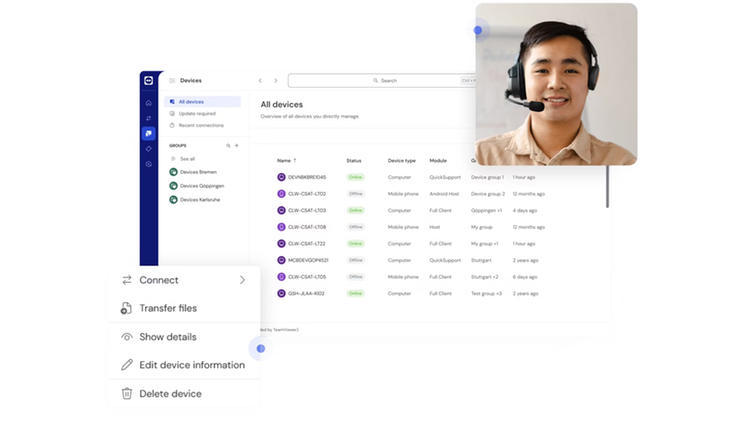The width and height of the screenshot is (750, 424).
Task: Click the device icon for MCBDEVGOP4521
Action: (x=281, y=260)
